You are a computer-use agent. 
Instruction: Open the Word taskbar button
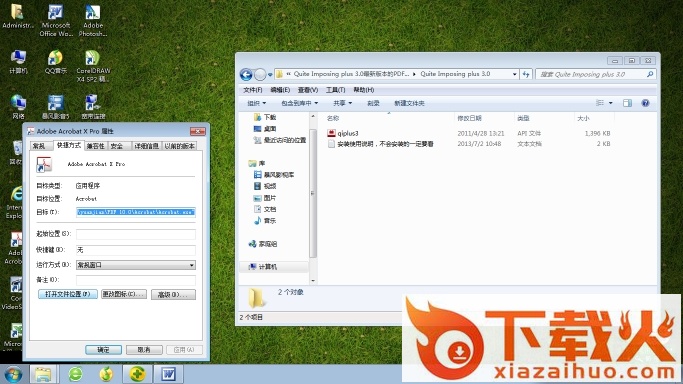(168, 374)
